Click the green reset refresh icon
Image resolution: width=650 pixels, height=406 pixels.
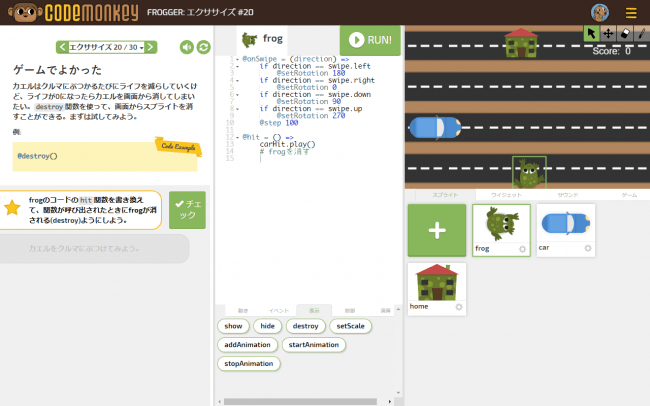click(204, 47)
